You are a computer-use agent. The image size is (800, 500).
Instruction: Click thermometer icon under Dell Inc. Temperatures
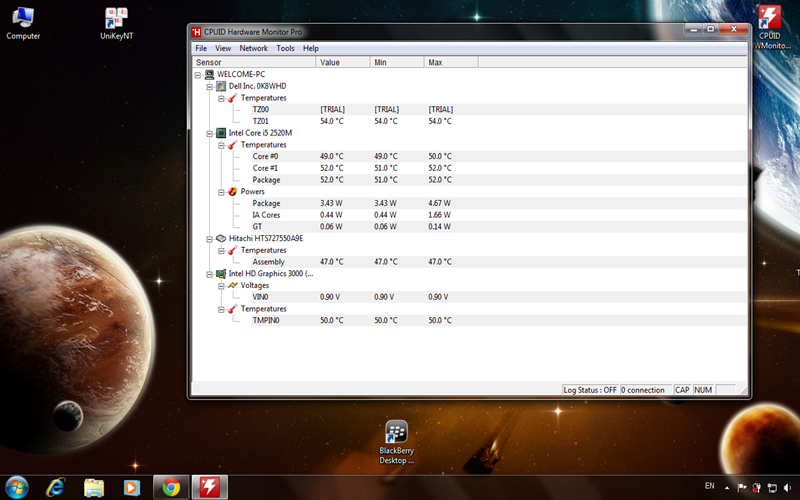point(233,98)
